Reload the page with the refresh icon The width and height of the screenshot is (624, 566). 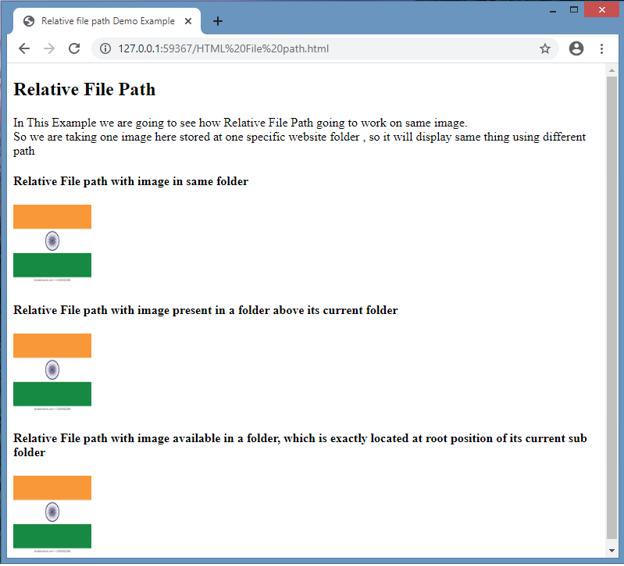tap(74, 49)
